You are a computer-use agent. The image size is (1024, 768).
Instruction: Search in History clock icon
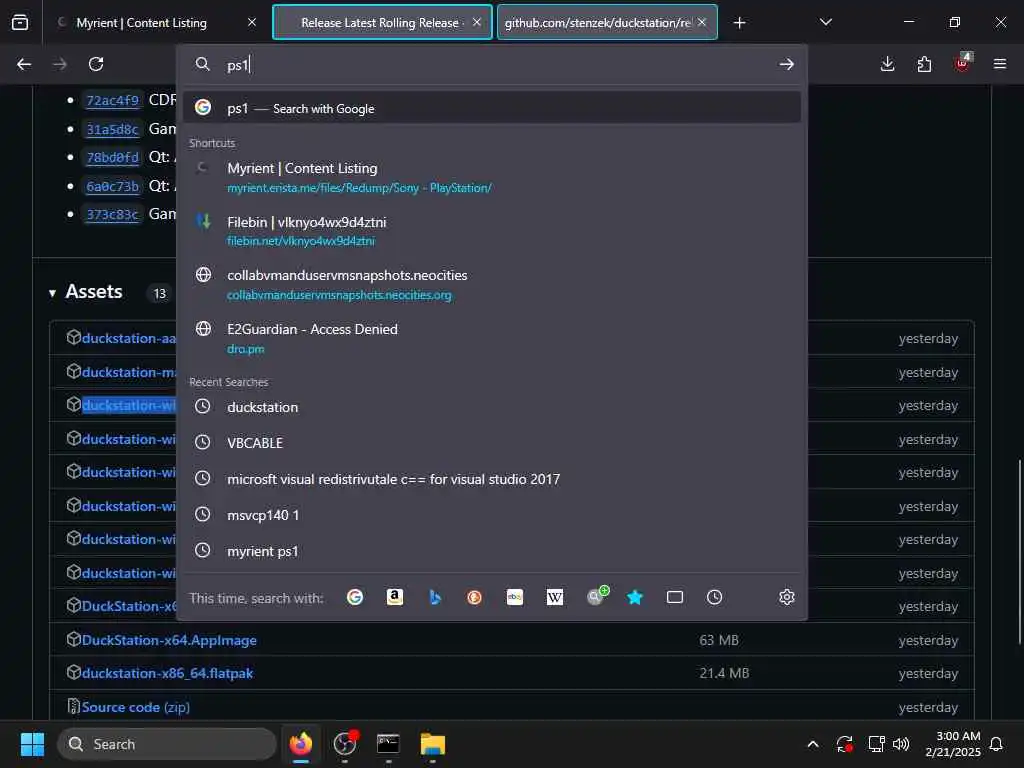pyautogui.click(x=714, y=597)
